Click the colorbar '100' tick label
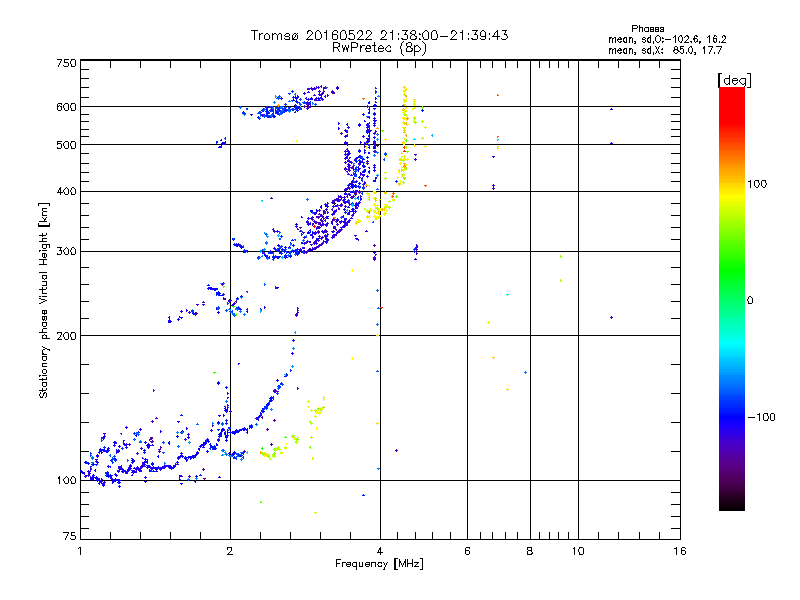Viewport: 800px width, 600px height. (757, 184)
